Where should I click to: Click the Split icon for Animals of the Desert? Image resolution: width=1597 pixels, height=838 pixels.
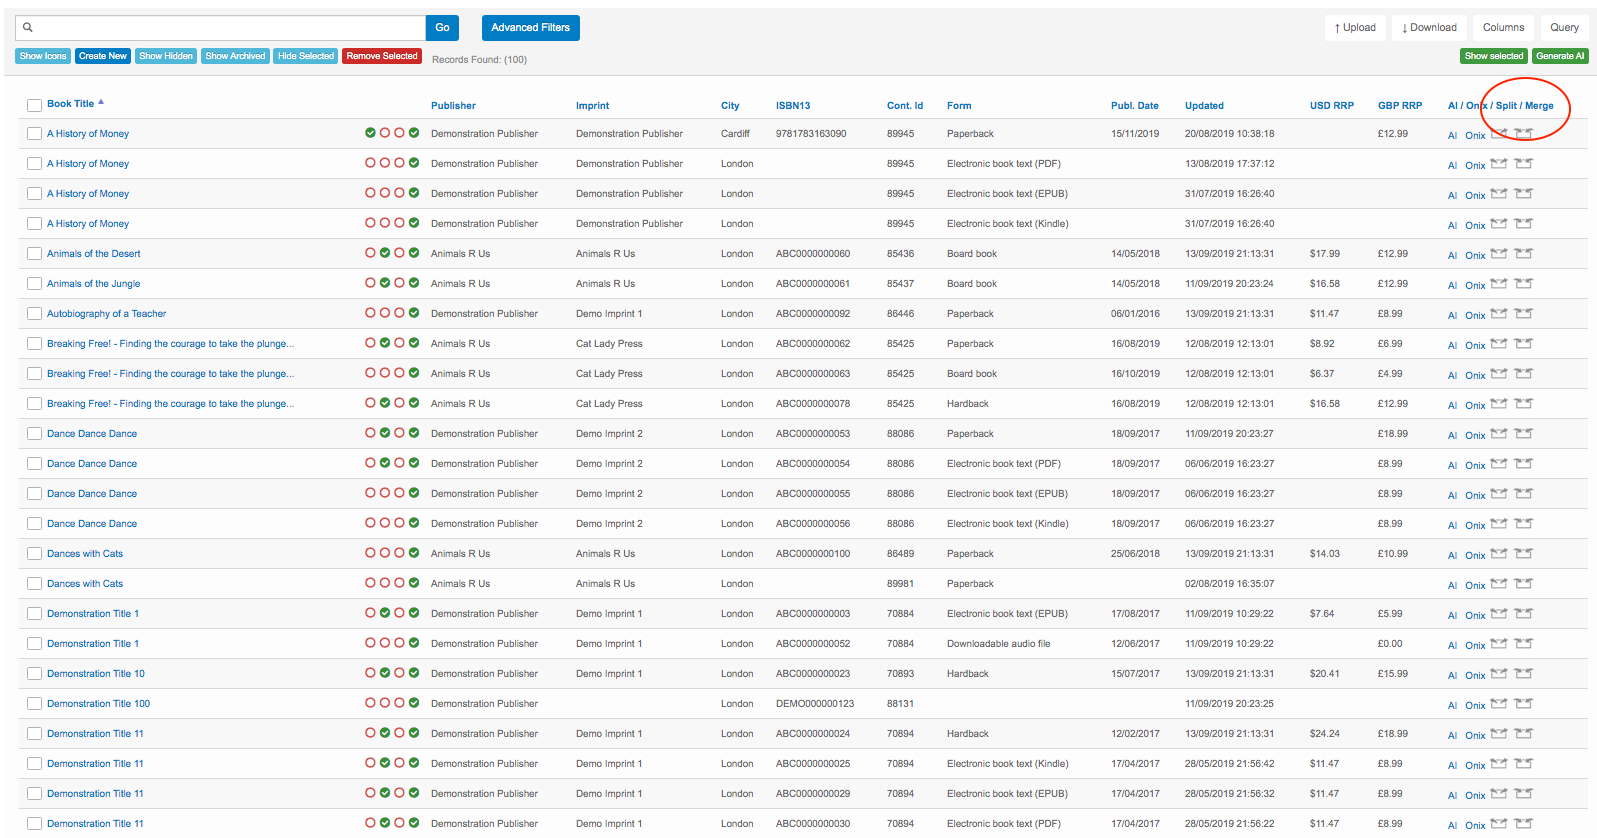(1498, 254)
